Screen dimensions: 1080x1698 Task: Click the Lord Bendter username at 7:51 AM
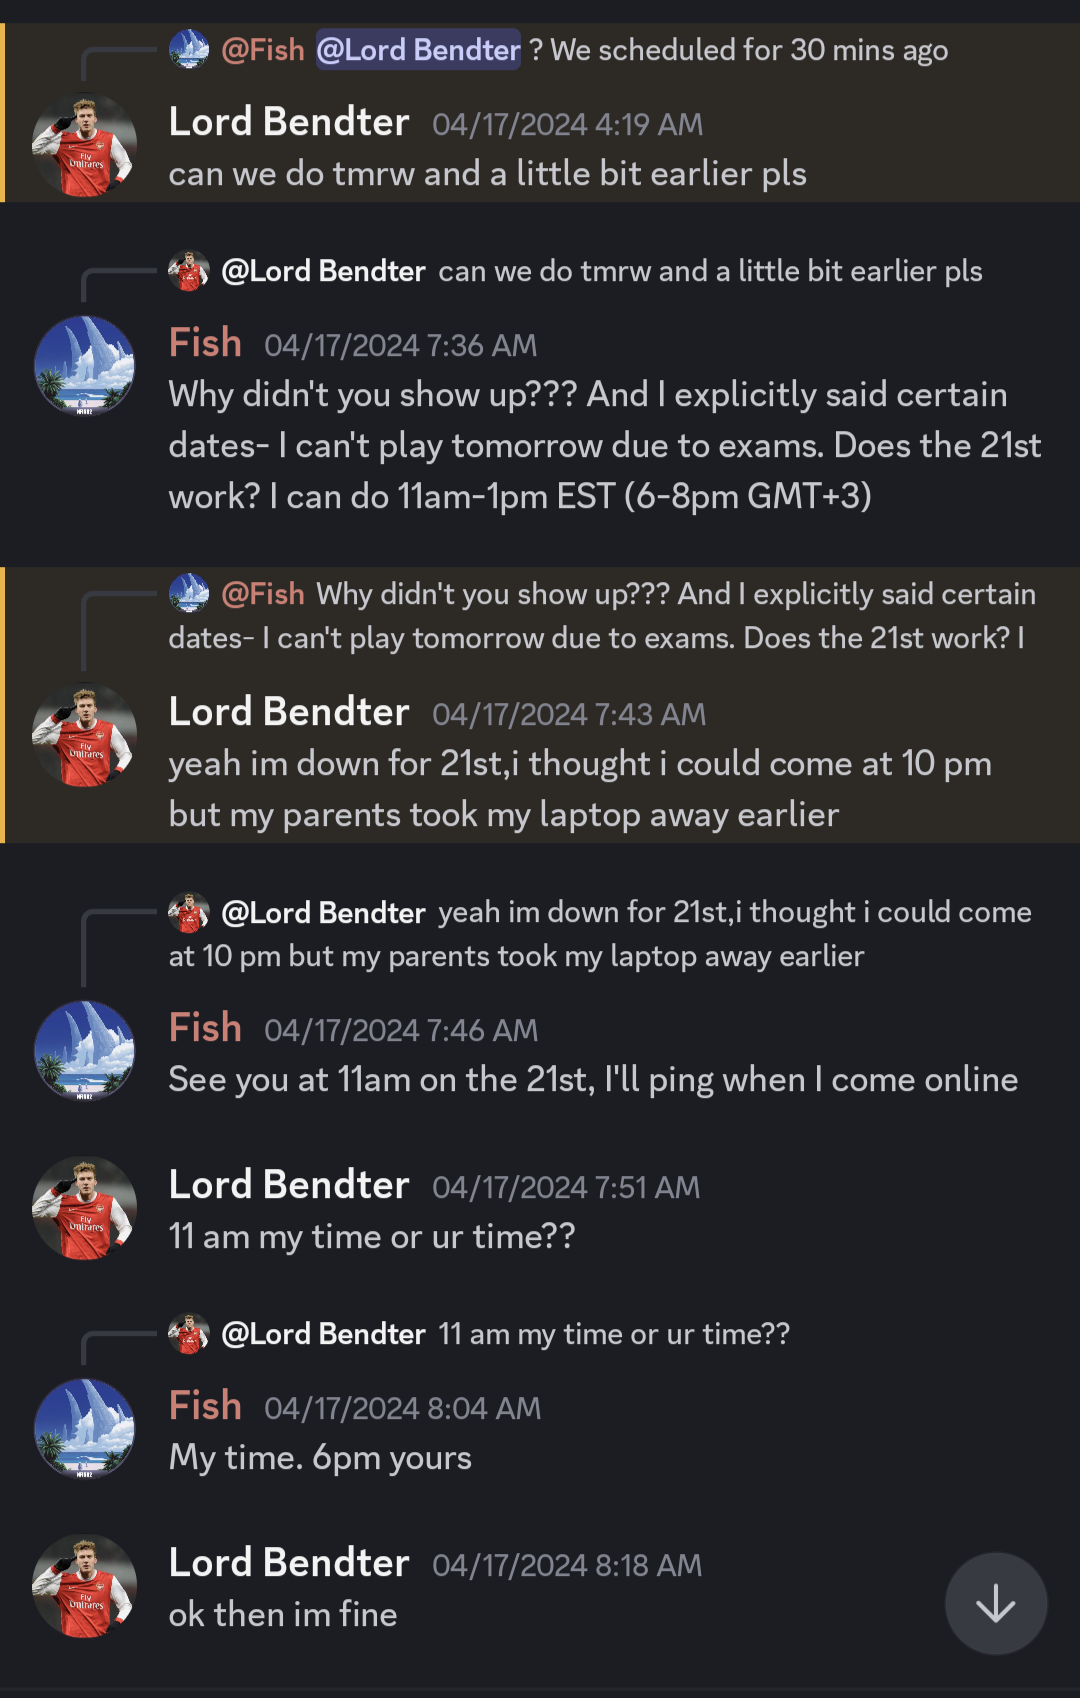click(x=289, y=1185)
